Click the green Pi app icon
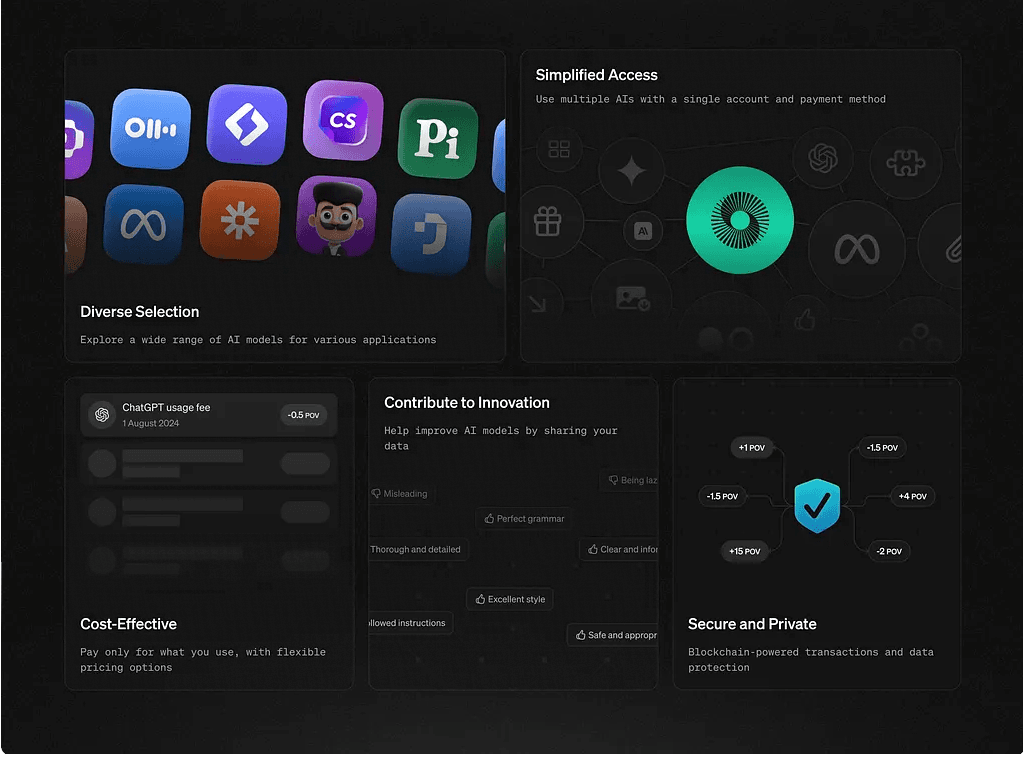The image size is (1023, 766). [438, 138]
